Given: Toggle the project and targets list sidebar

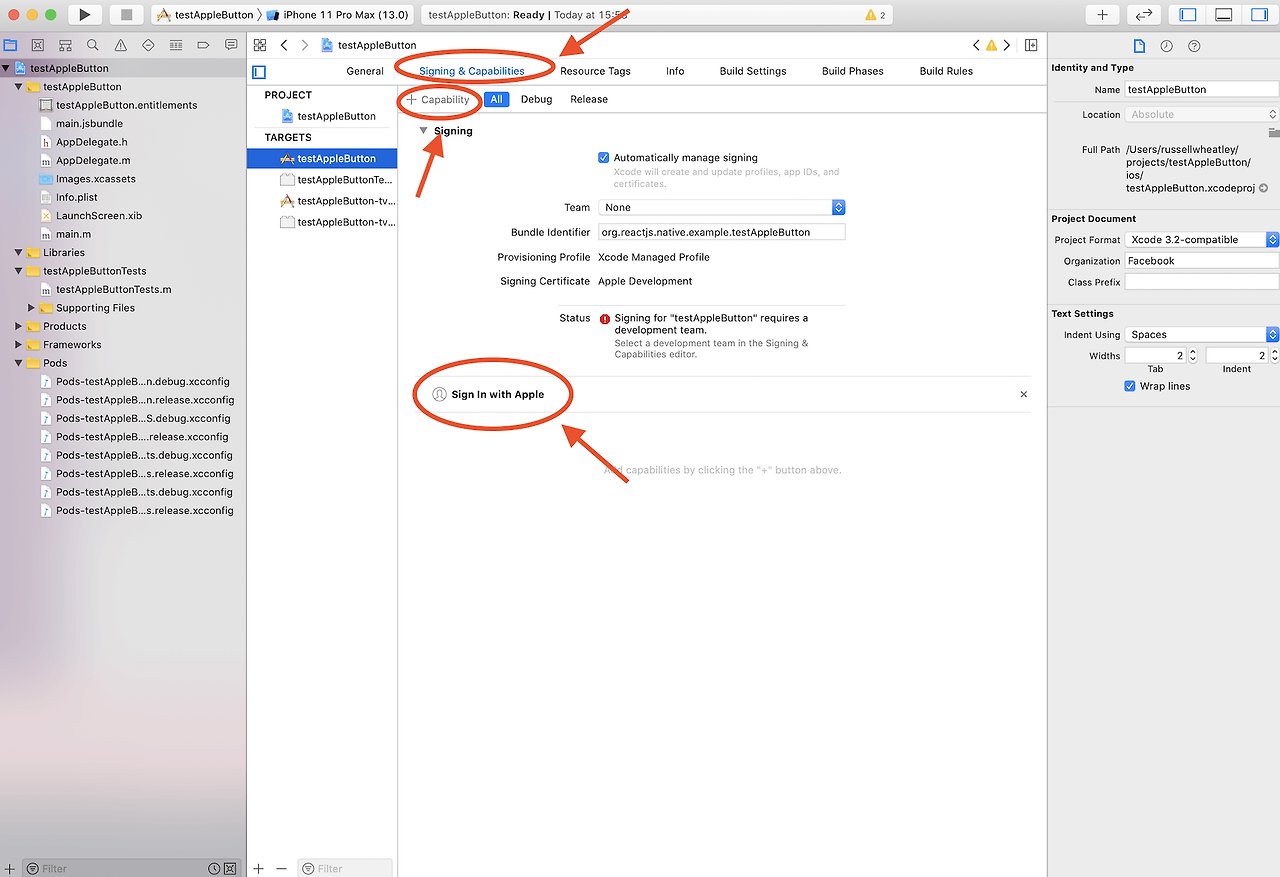Looking at the screenshot, I should tap(259, 72).
